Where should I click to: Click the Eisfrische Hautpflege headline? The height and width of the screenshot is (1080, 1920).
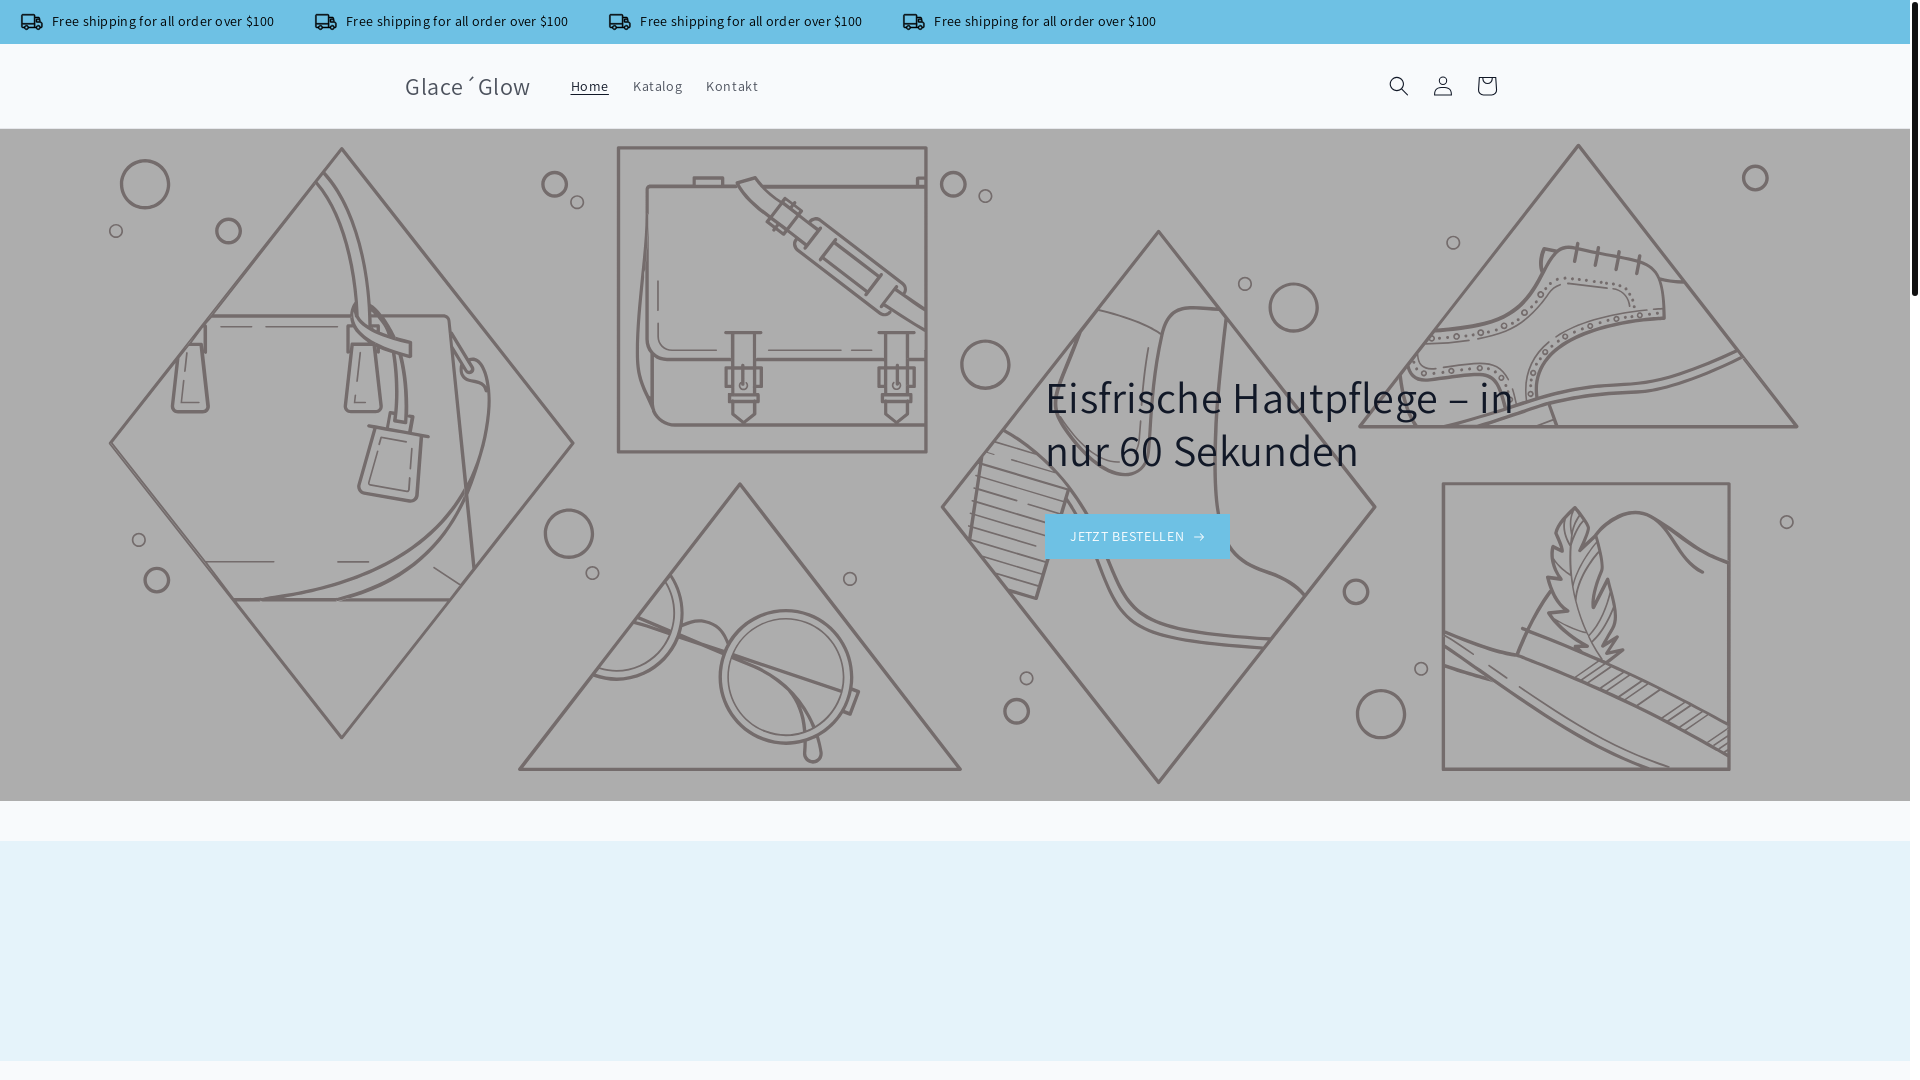1279,424
